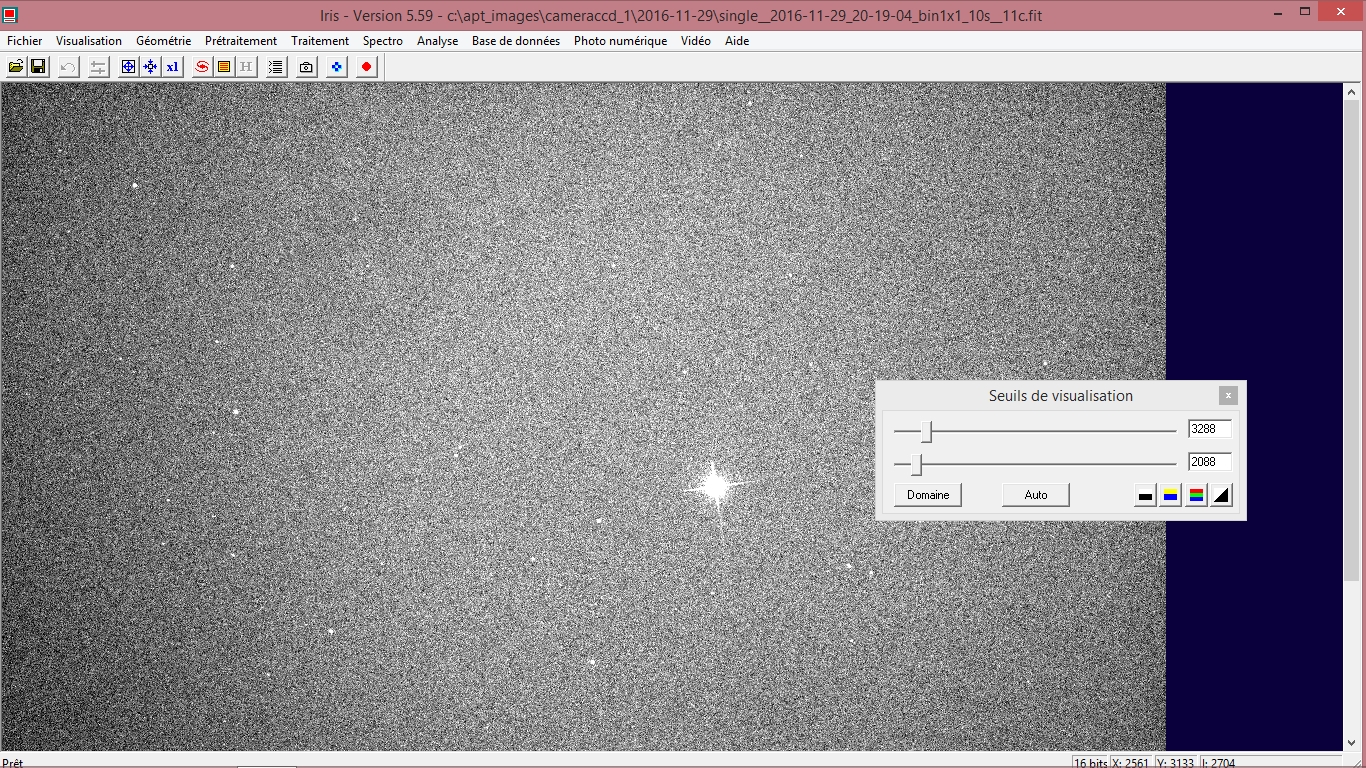1366x768 pixels.
Task: Open the Géométrie menu
Action: click(x=164, y=41)
